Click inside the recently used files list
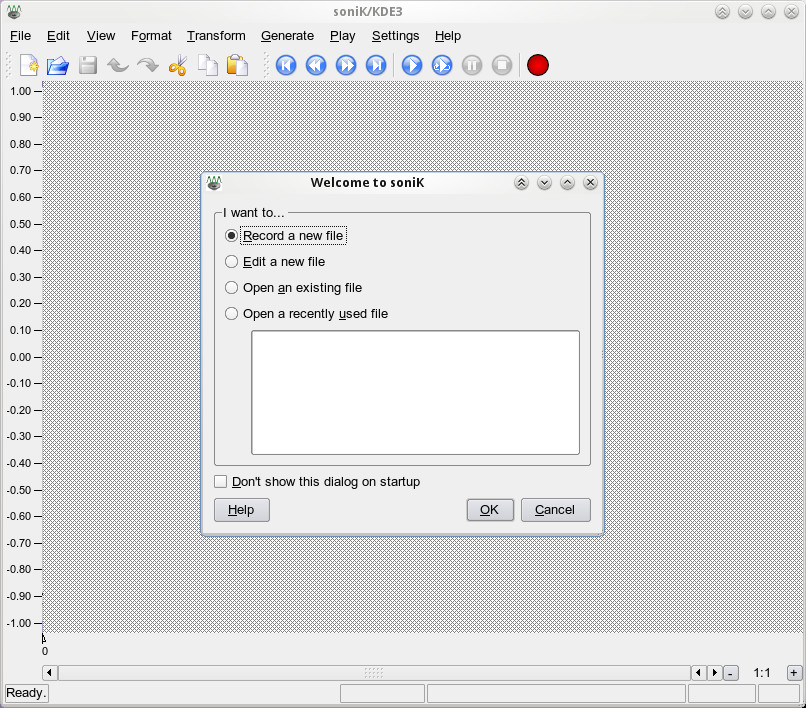 pyautogui.click(x=415, y=393)
